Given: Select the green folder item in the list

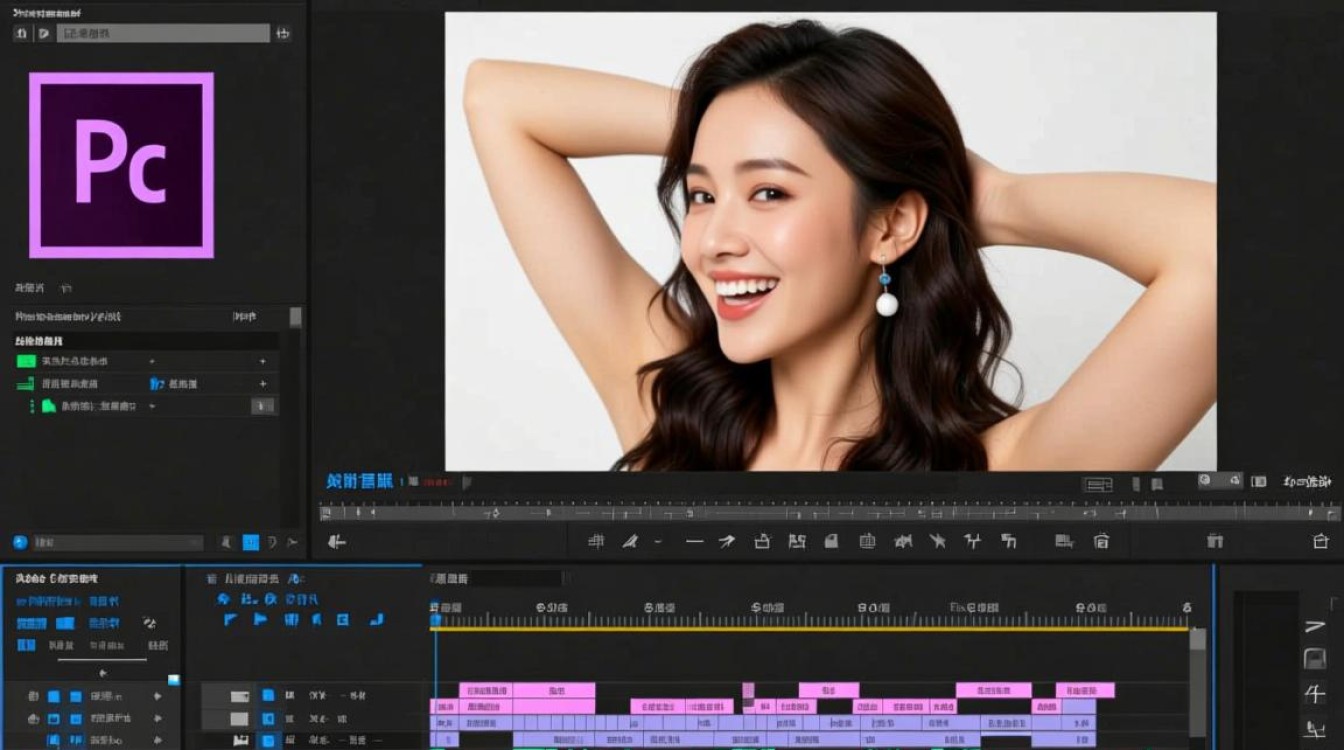Looking at the screenshot, I should (47, 406).
